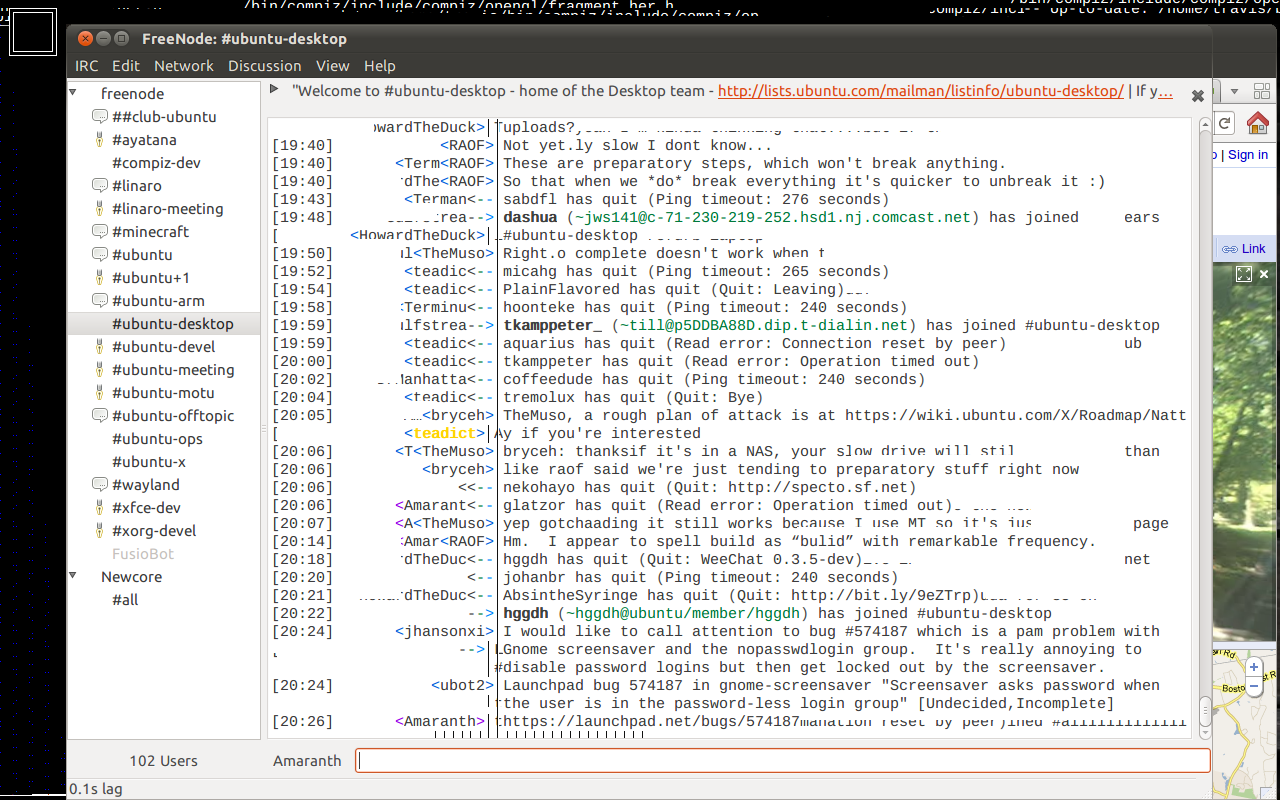Click the browser home icon
This screenshot has width=1280, height=800.
pos(1257,122)
